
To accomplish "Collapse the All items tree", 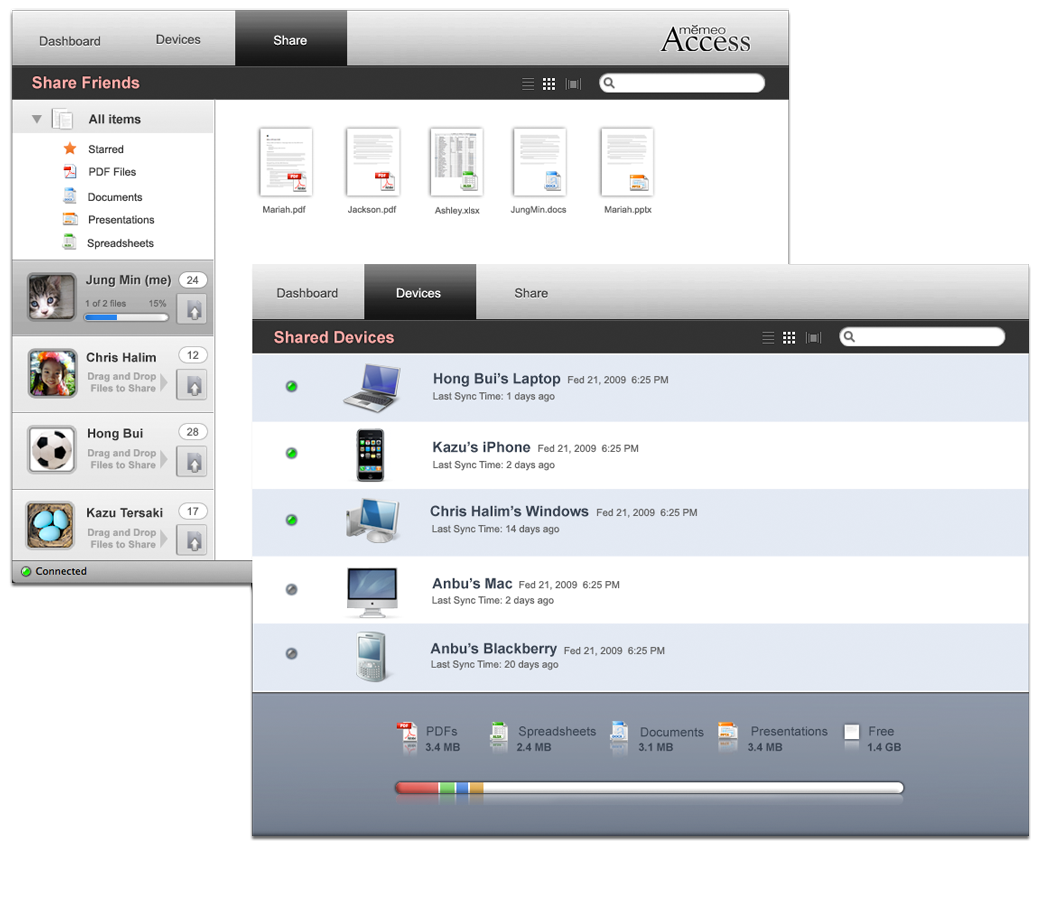I will pyautogui.click(x=37, y=119).
